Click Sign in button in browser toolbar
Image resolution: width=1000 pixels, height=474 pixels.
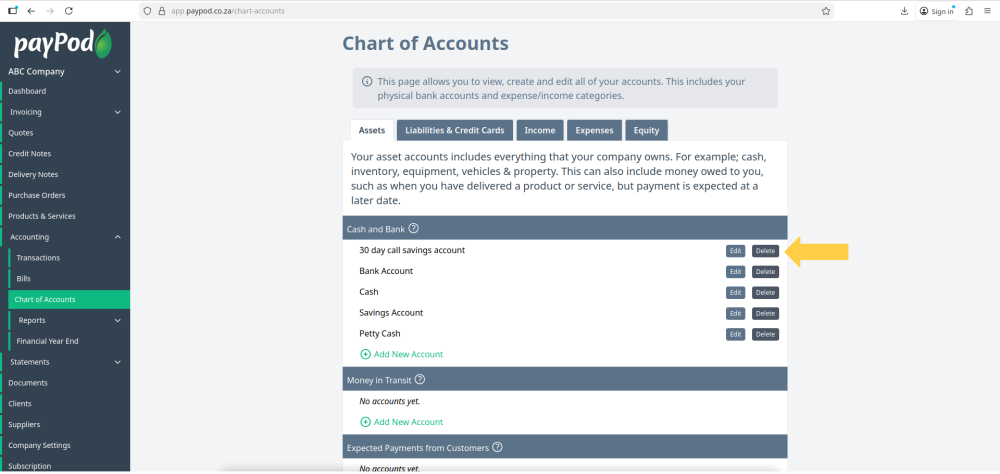click(937, 11)
